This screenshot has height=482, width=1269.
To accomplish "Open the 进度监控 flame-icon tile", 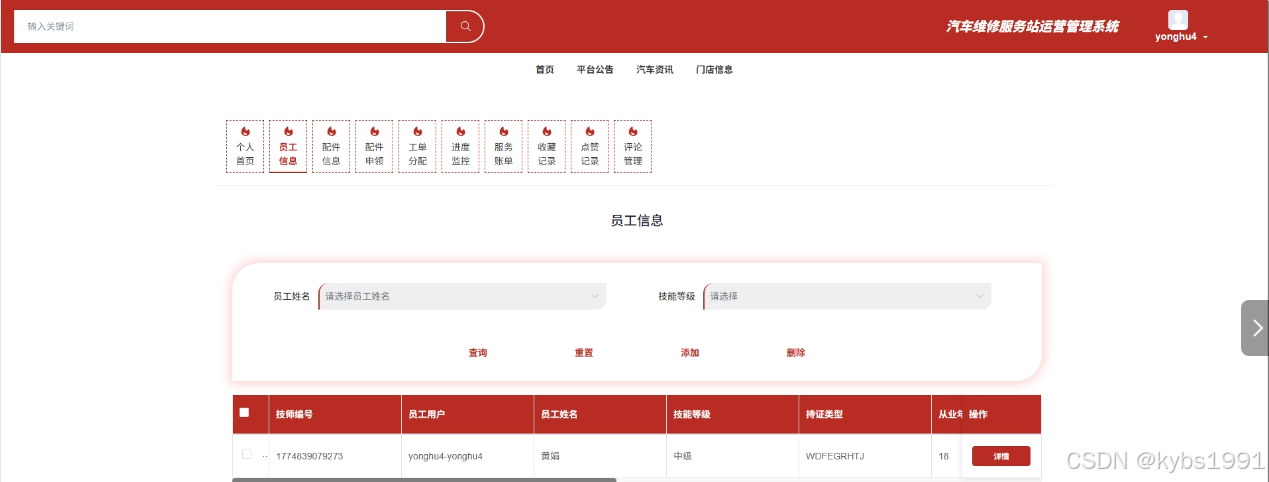I will (460, 146).
